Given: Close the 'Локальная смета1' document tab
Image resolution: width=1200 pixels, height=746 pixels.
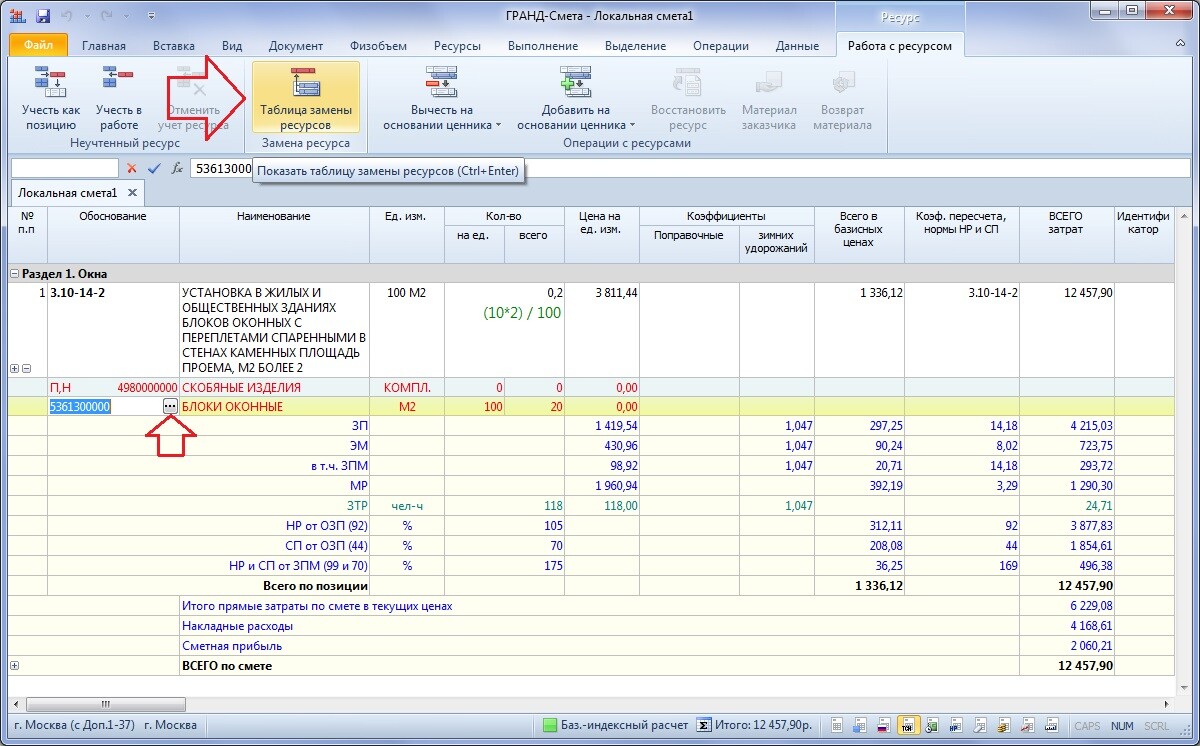Looking at the screenshot, I should point(131,192).
